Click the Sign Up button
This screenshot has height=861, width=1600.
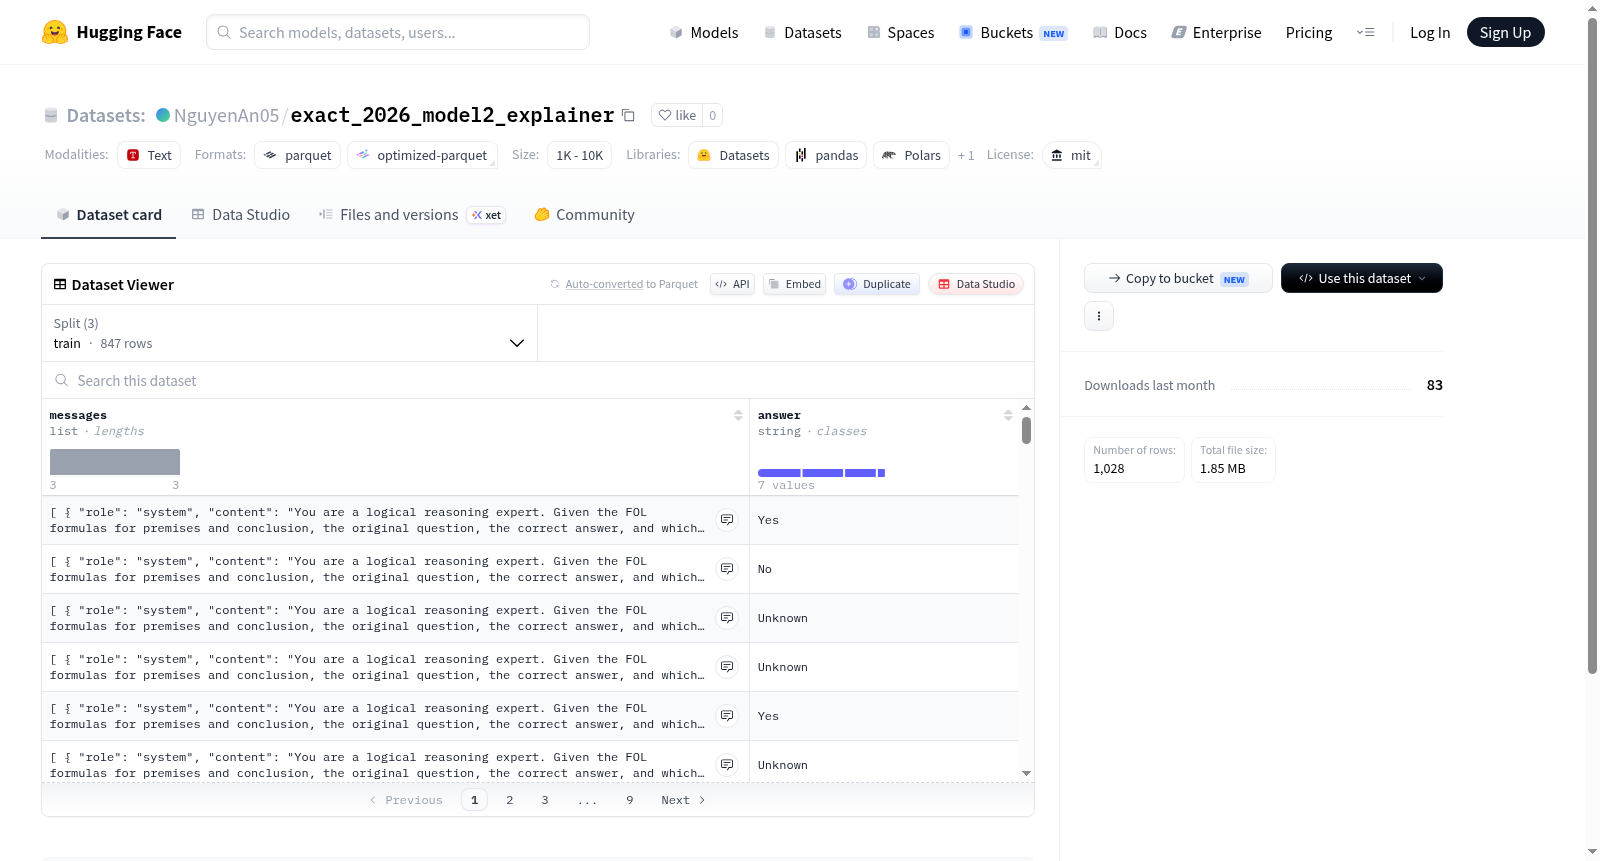(1505, 32)
